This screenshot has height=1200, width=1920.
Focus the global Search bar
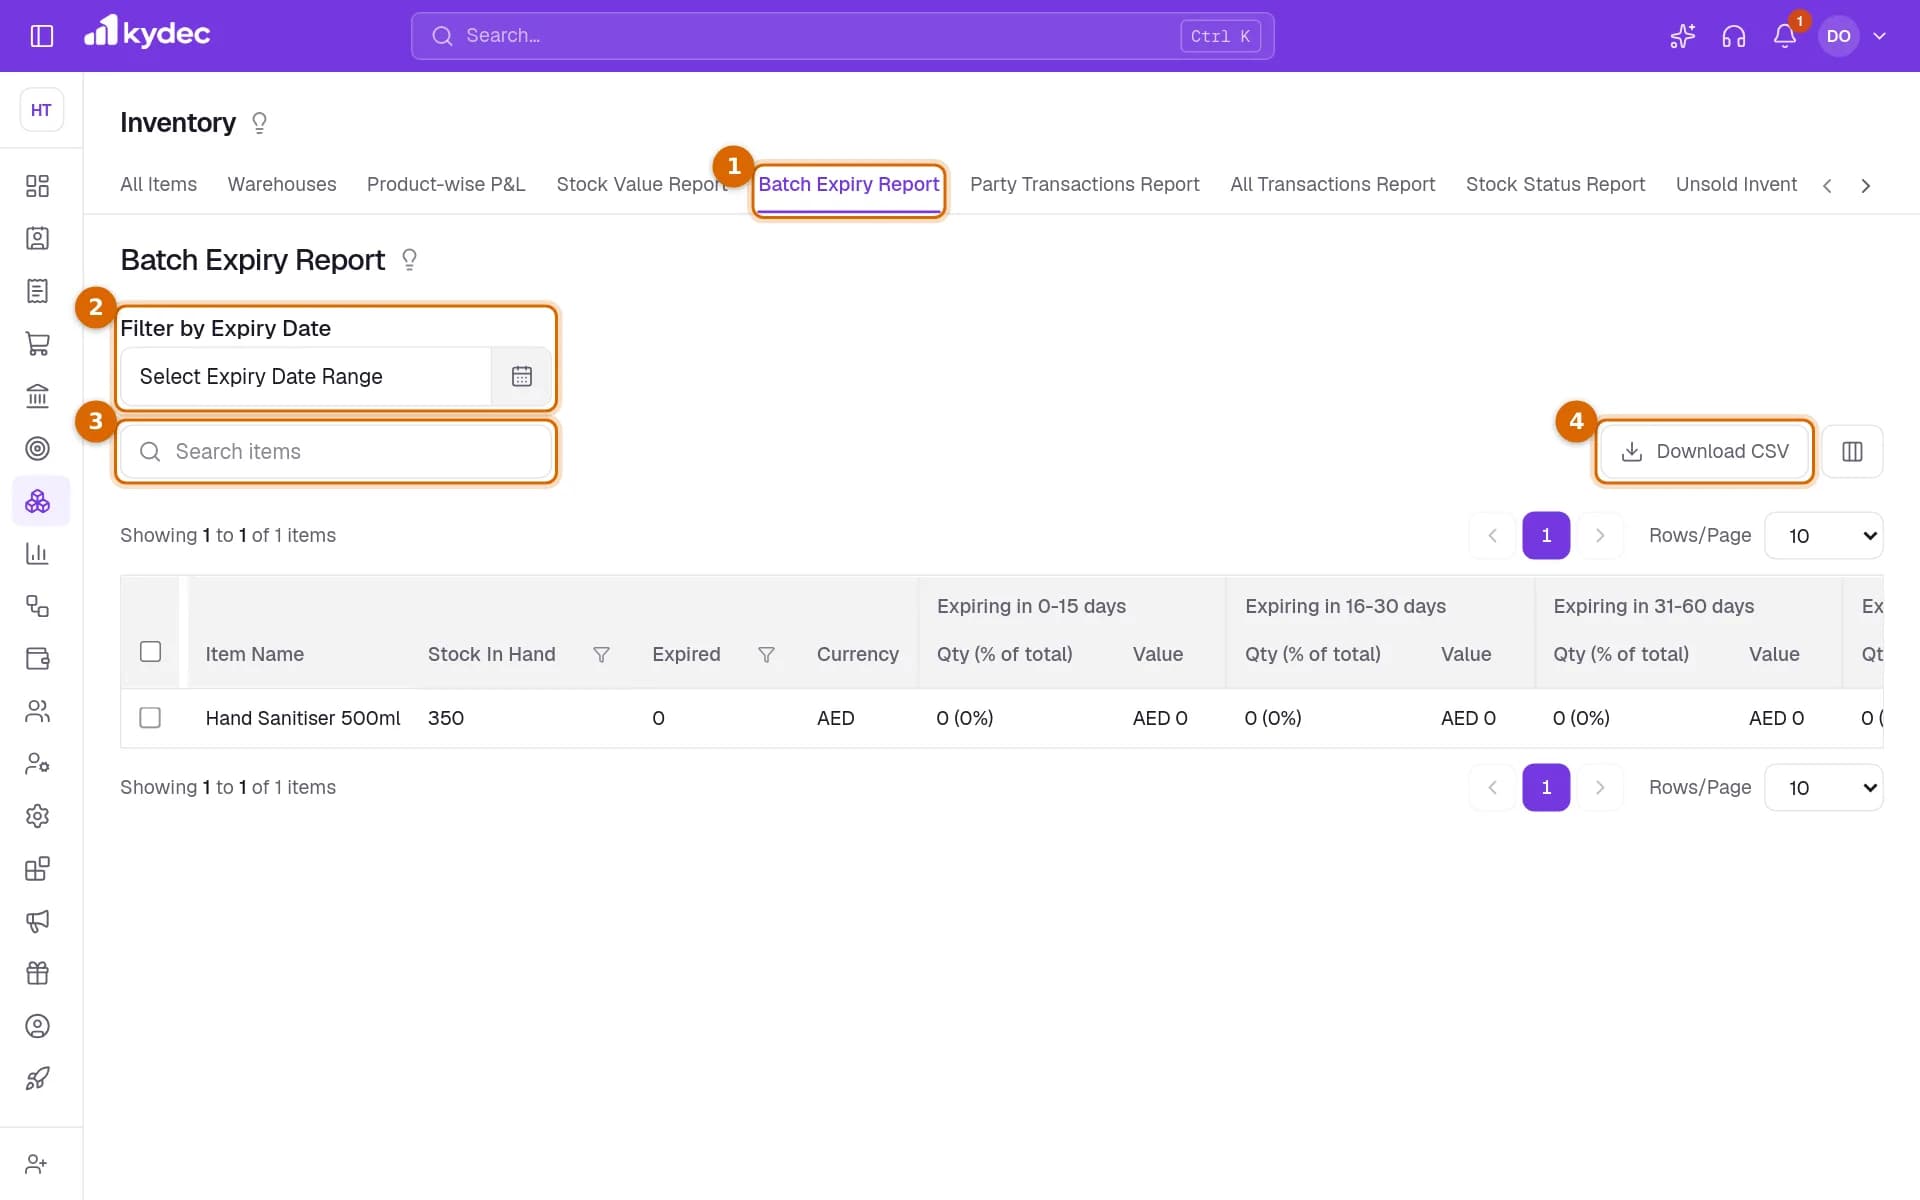842,36
